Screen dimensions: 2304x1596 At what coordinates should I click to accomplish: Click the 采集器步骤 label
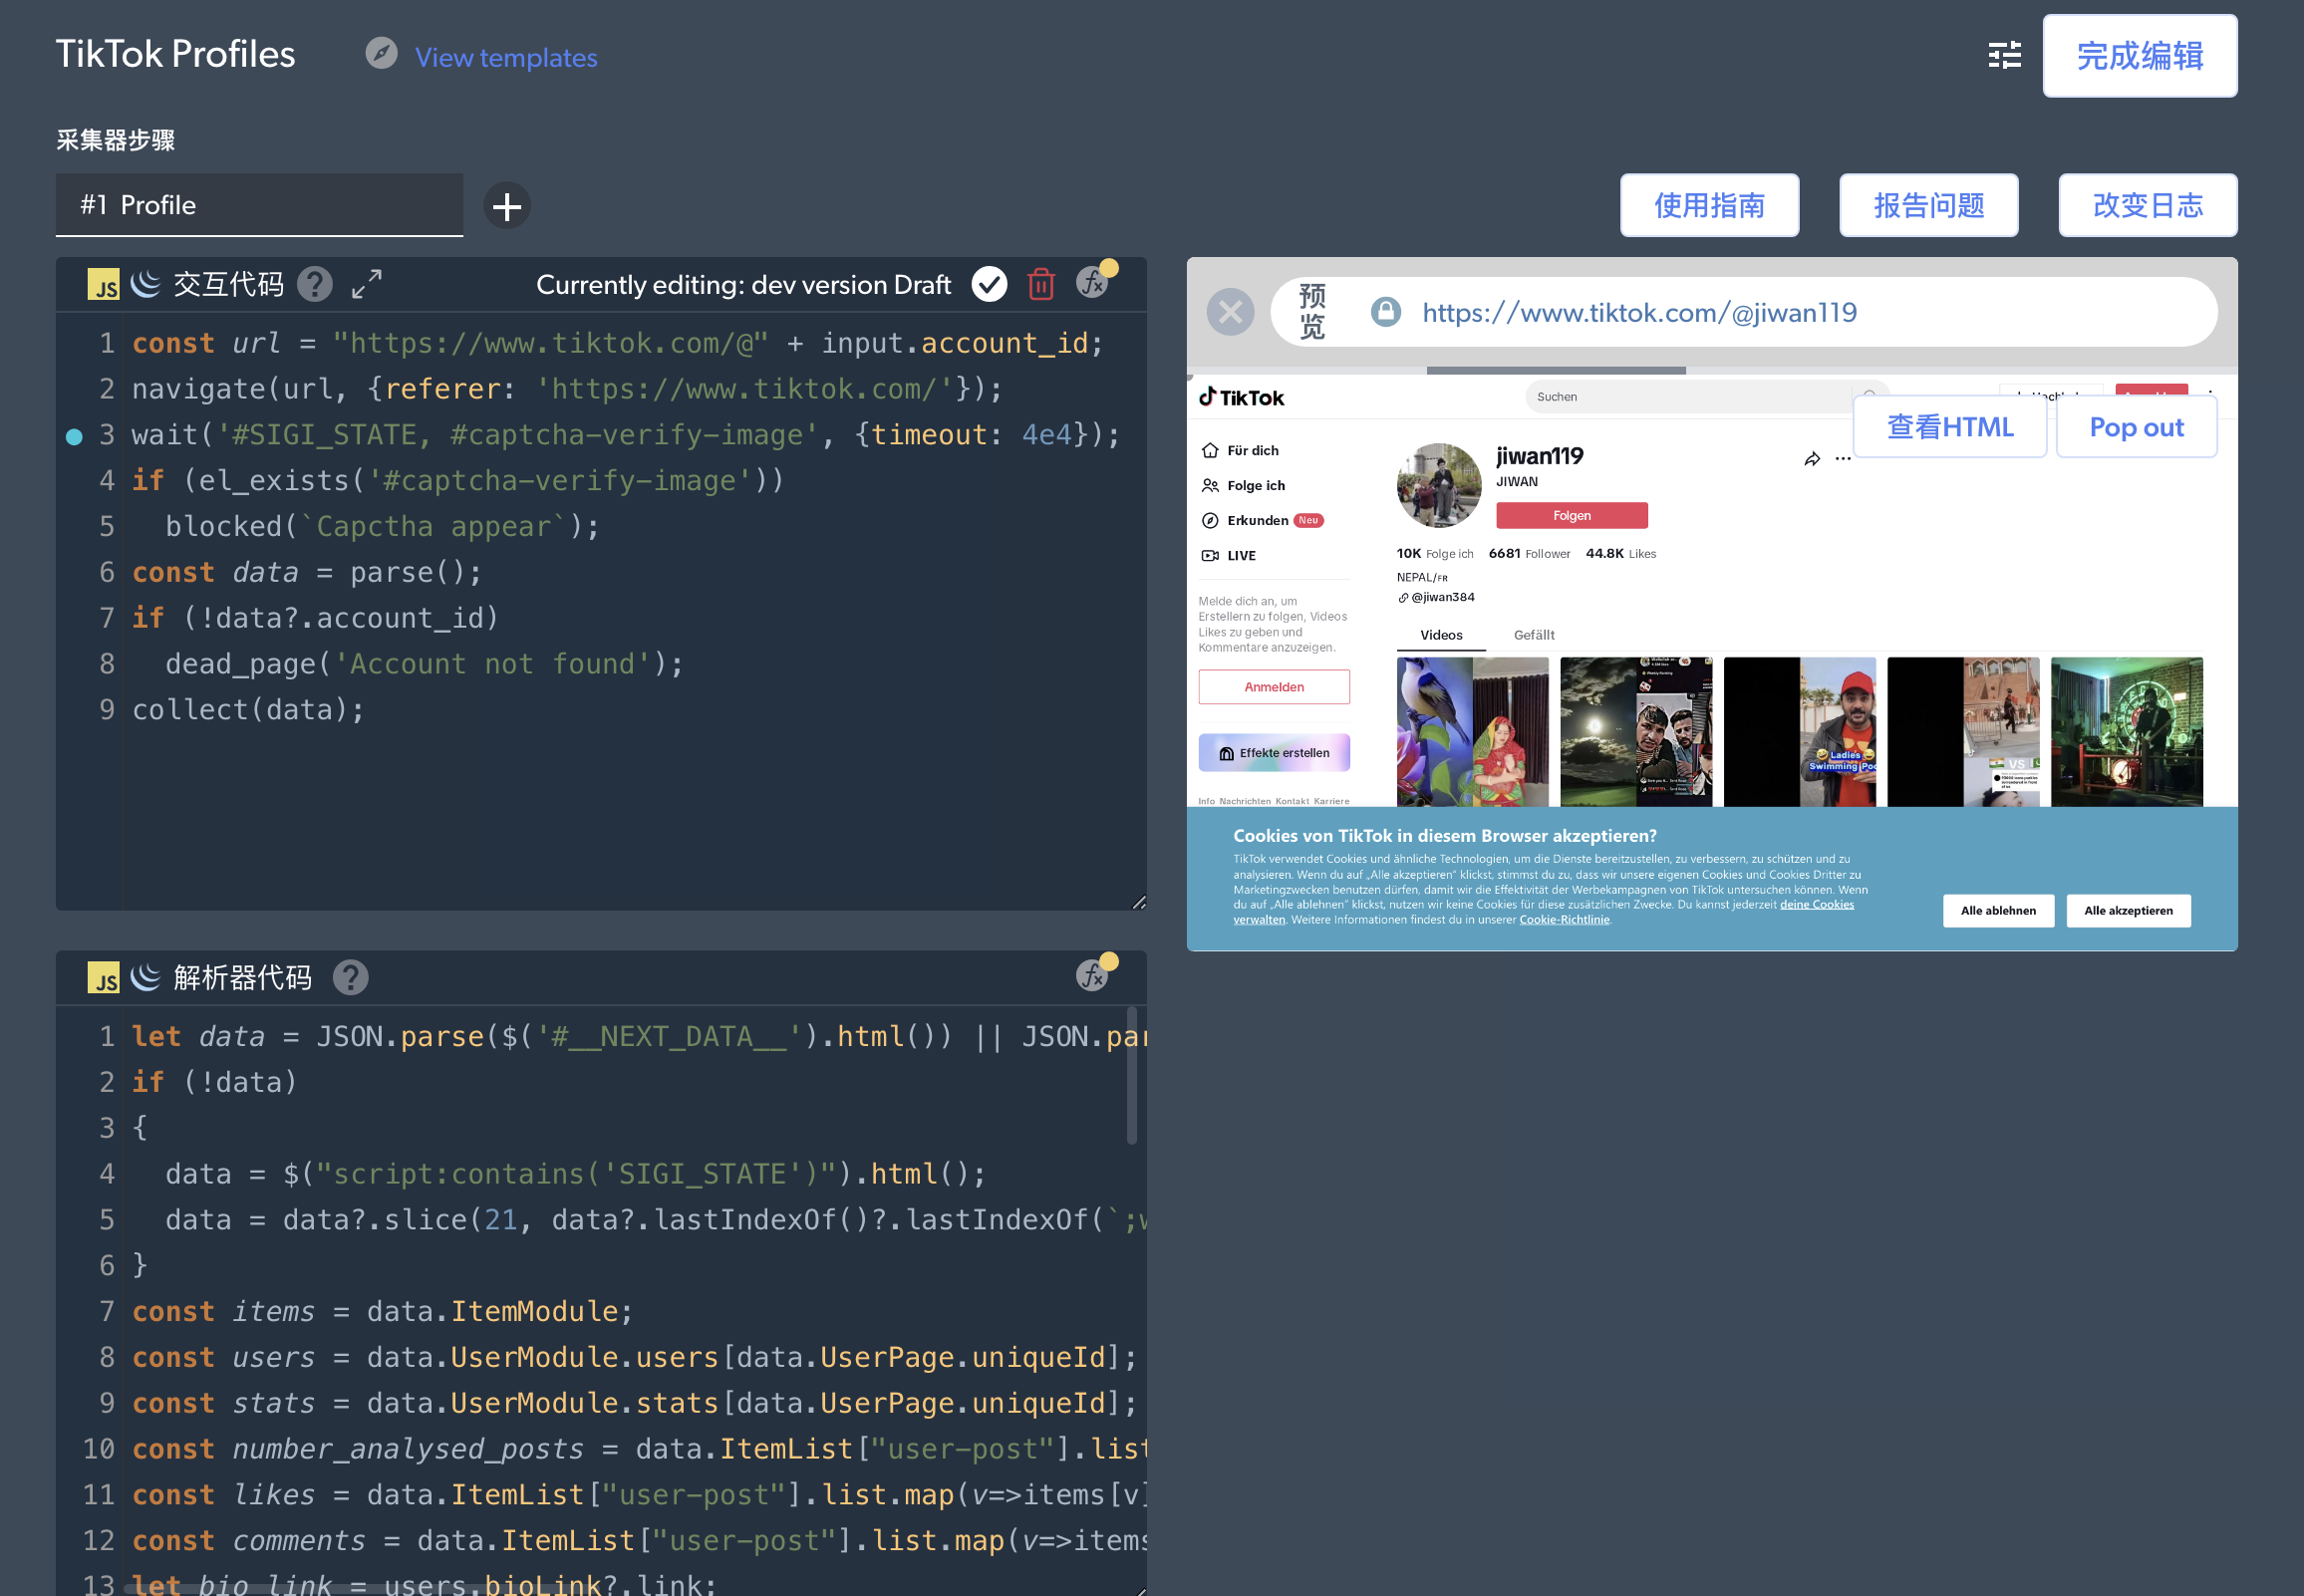coord(115,140)
